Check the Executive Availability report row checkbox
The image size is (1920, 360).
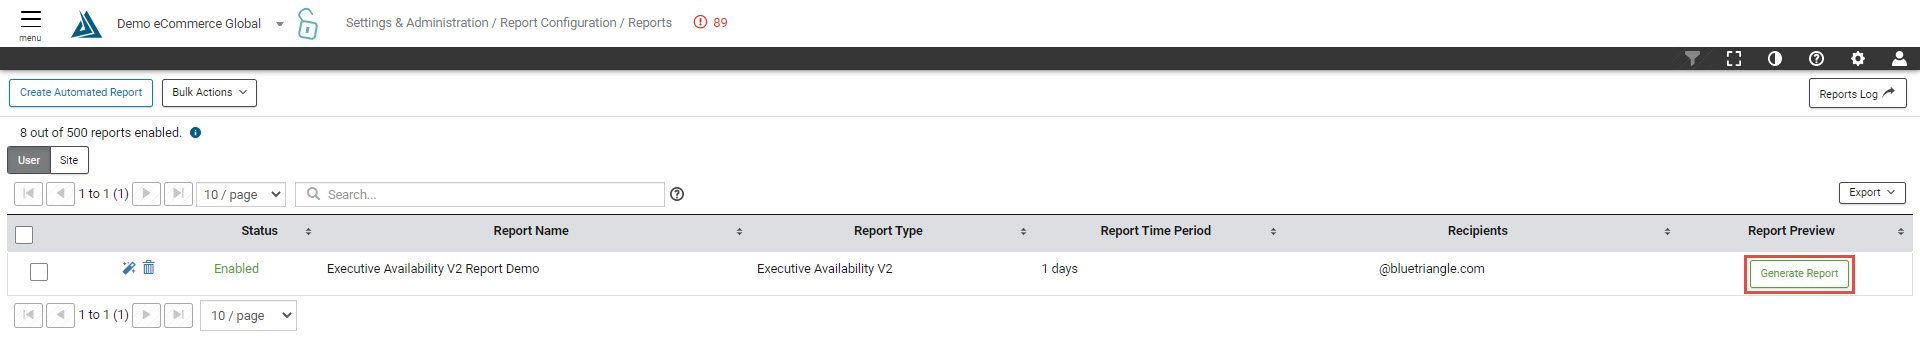[x=39, y=272]
